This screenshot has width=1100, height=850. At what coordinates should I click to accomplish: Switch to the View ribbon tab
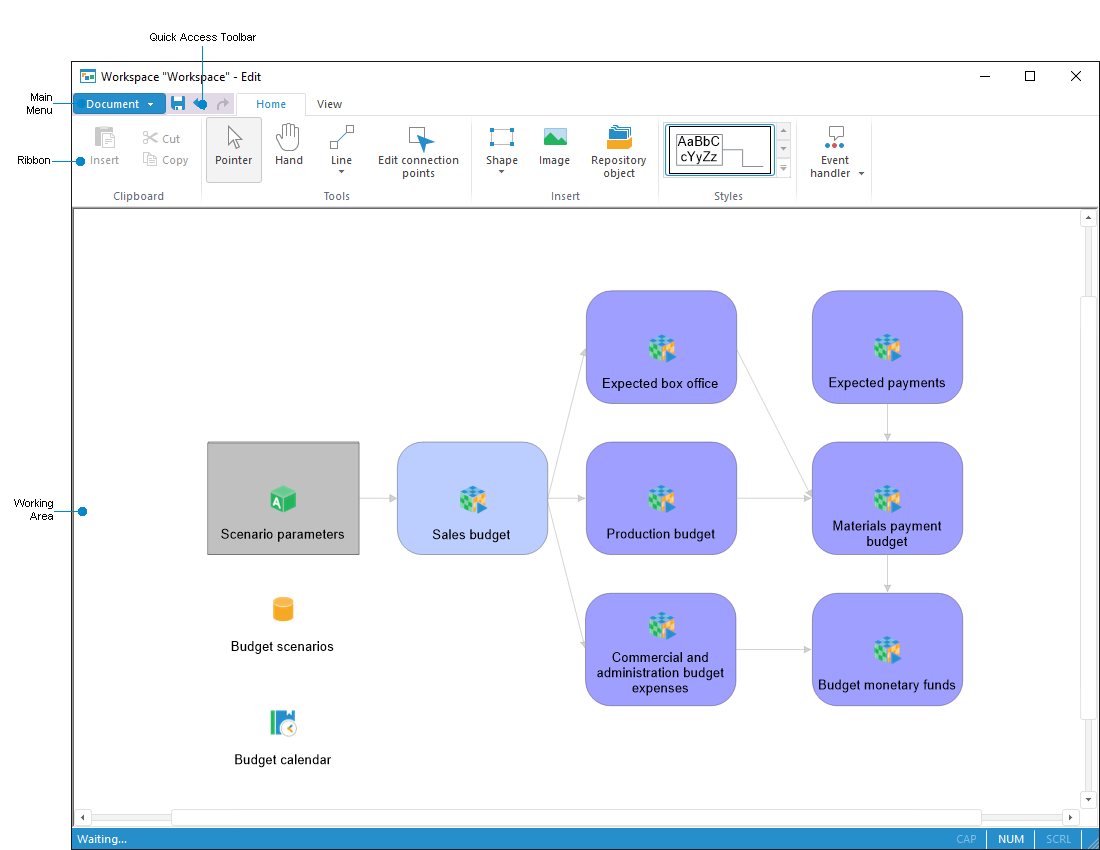click(329, 104)
